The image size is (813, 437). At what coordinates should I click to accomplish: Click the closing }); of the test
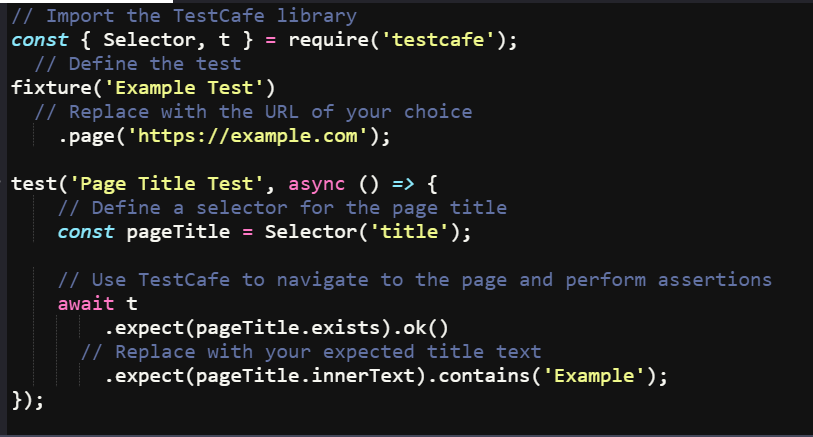click(28, 400)
